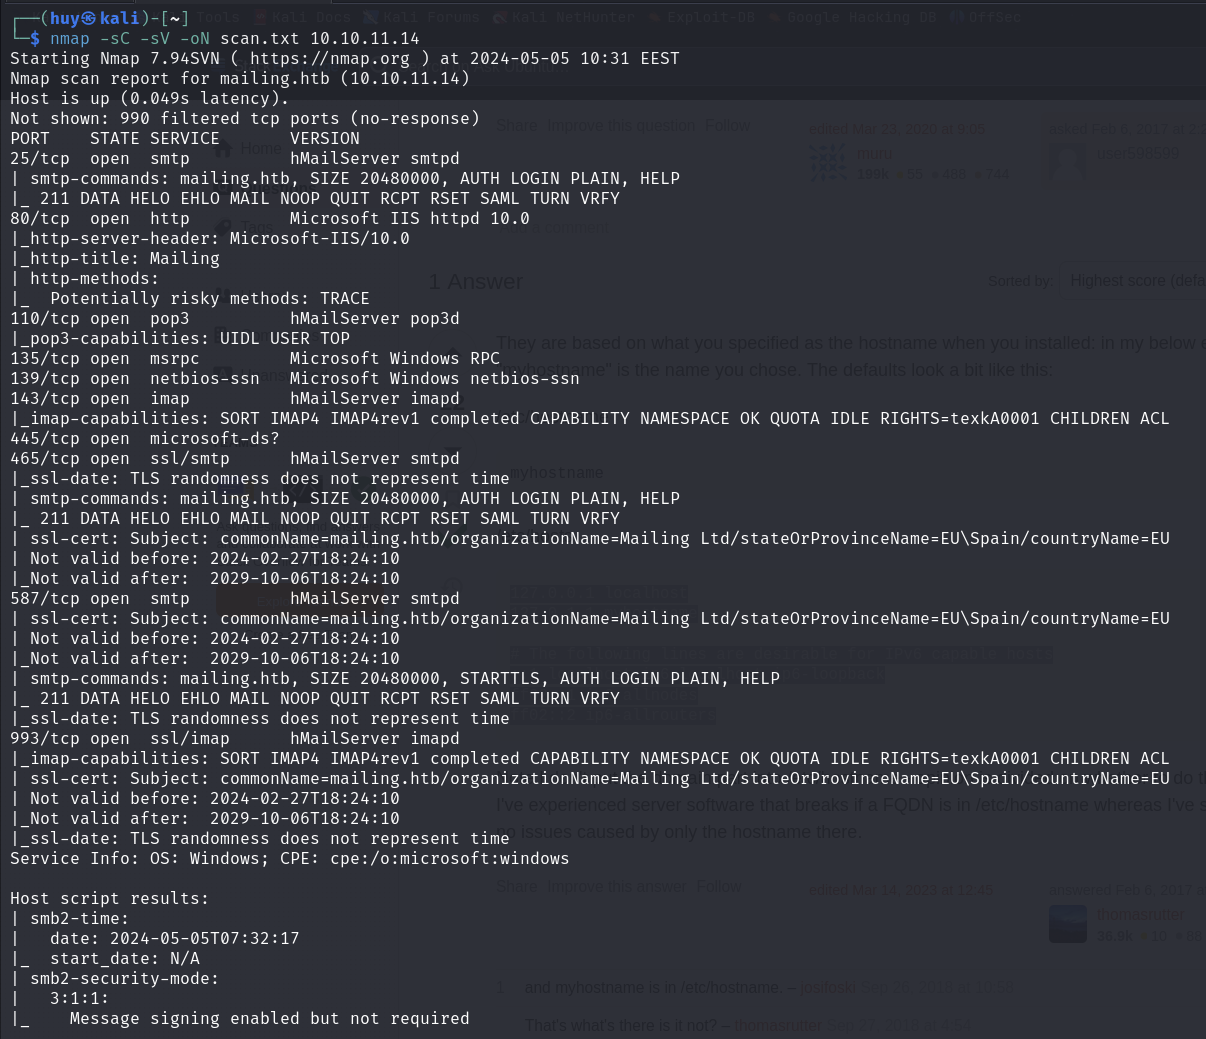1206x1039 pixels.
Task: Click user598599's profile avatar
Action: (1067, 162)
